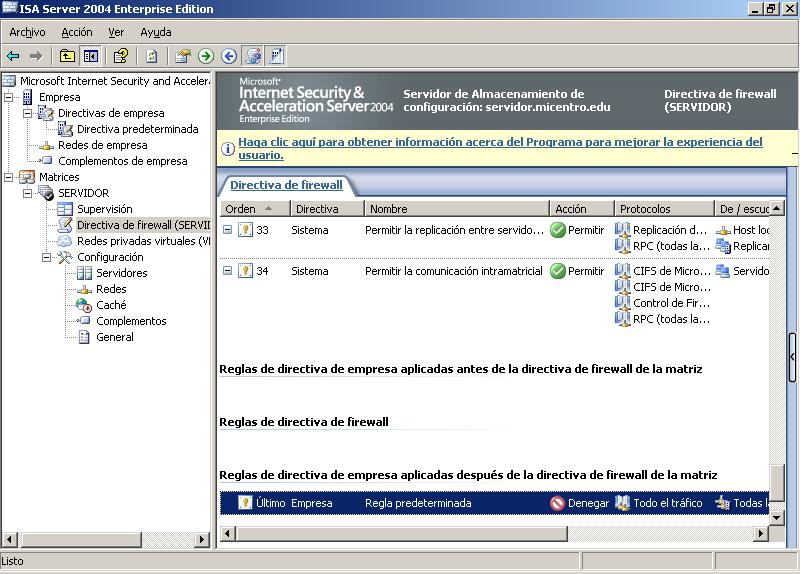Open the Supervisión node

[x=104, y=209]
